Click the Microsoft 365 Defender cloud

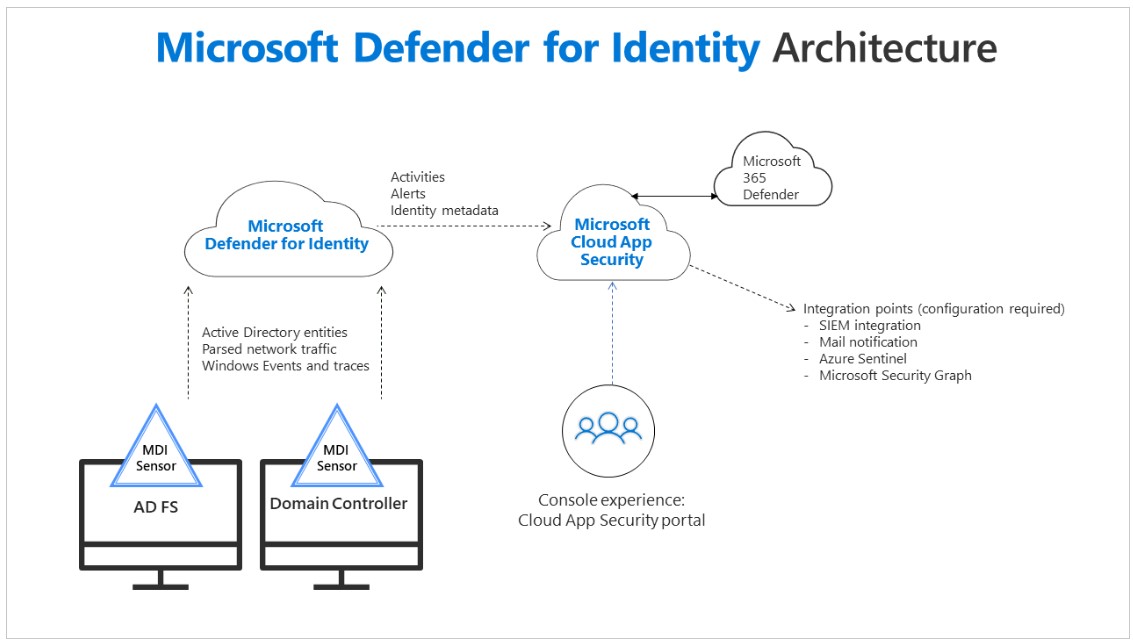pyautogui.click(x=771, y=178)
